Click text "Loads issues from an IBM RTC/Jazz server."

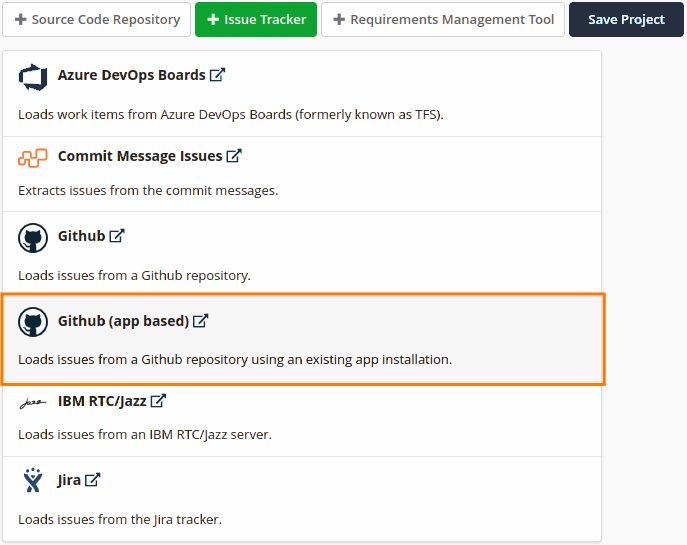[x=145, y=435]
